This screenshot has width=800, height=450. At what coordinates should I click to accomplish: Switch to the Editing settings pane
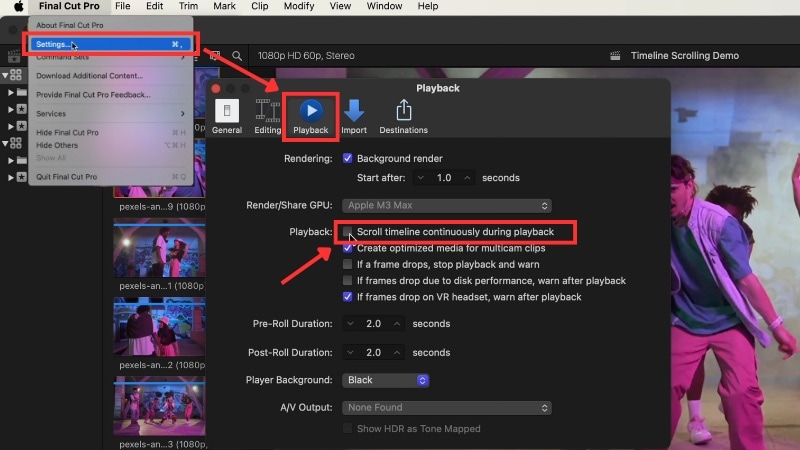point(267,117)
